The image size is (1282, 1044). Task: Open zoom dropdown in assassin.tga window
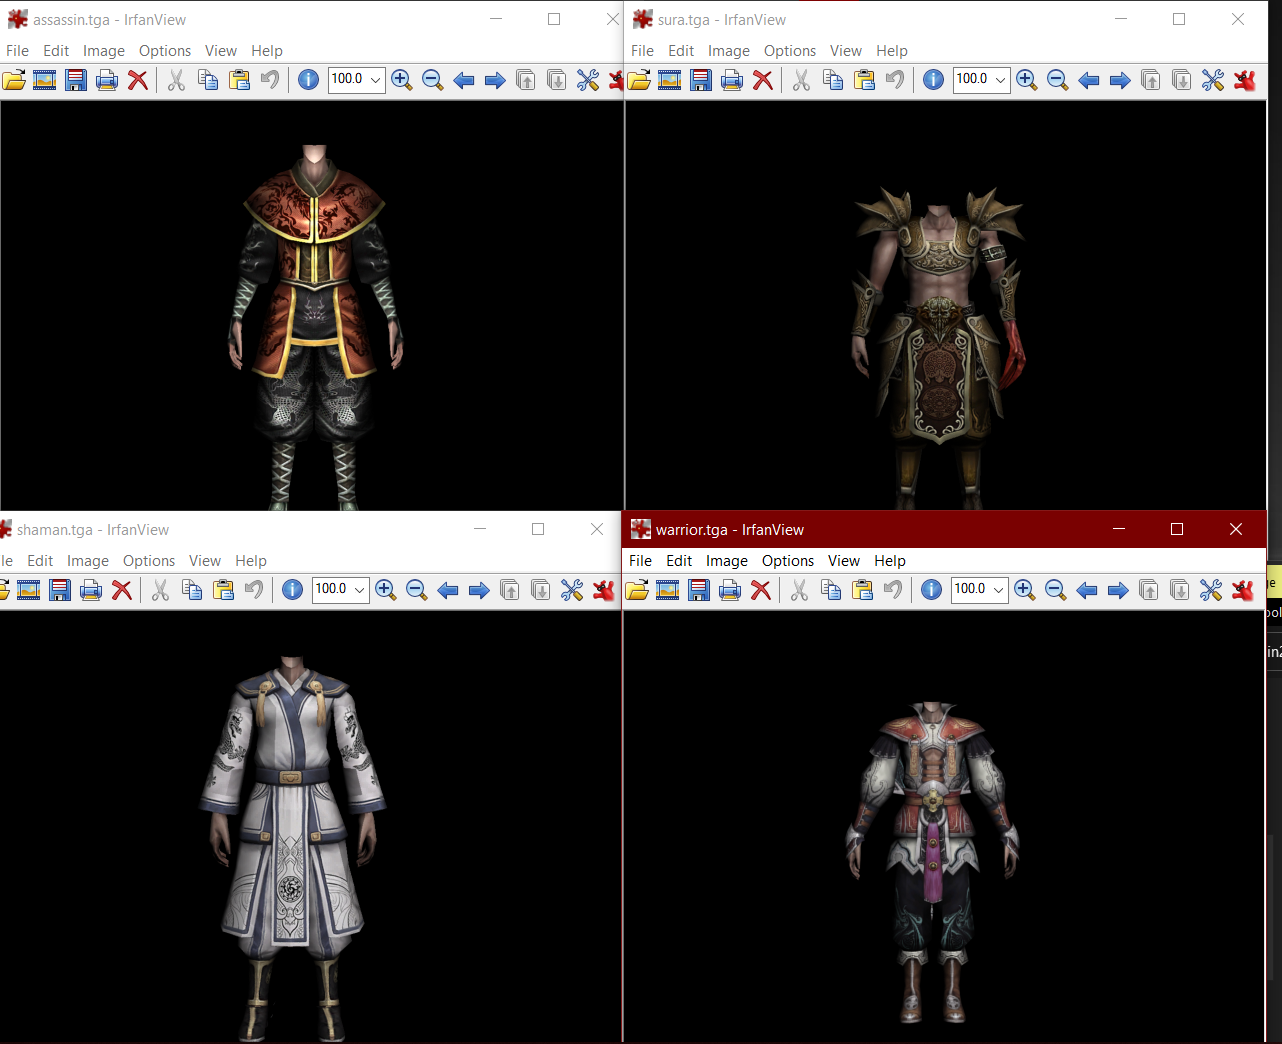[376, 80]
